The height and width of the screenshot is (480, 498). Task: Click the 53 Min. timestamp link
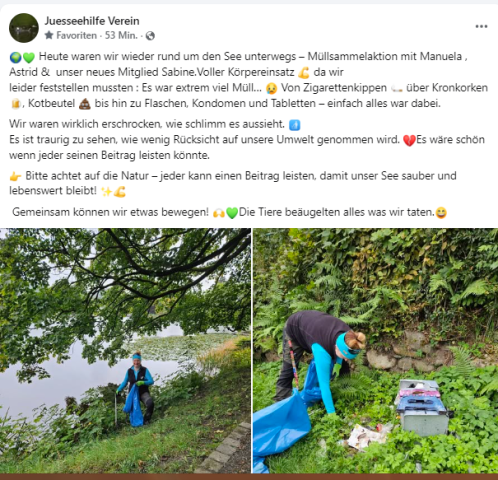click(x=121, y=35)
